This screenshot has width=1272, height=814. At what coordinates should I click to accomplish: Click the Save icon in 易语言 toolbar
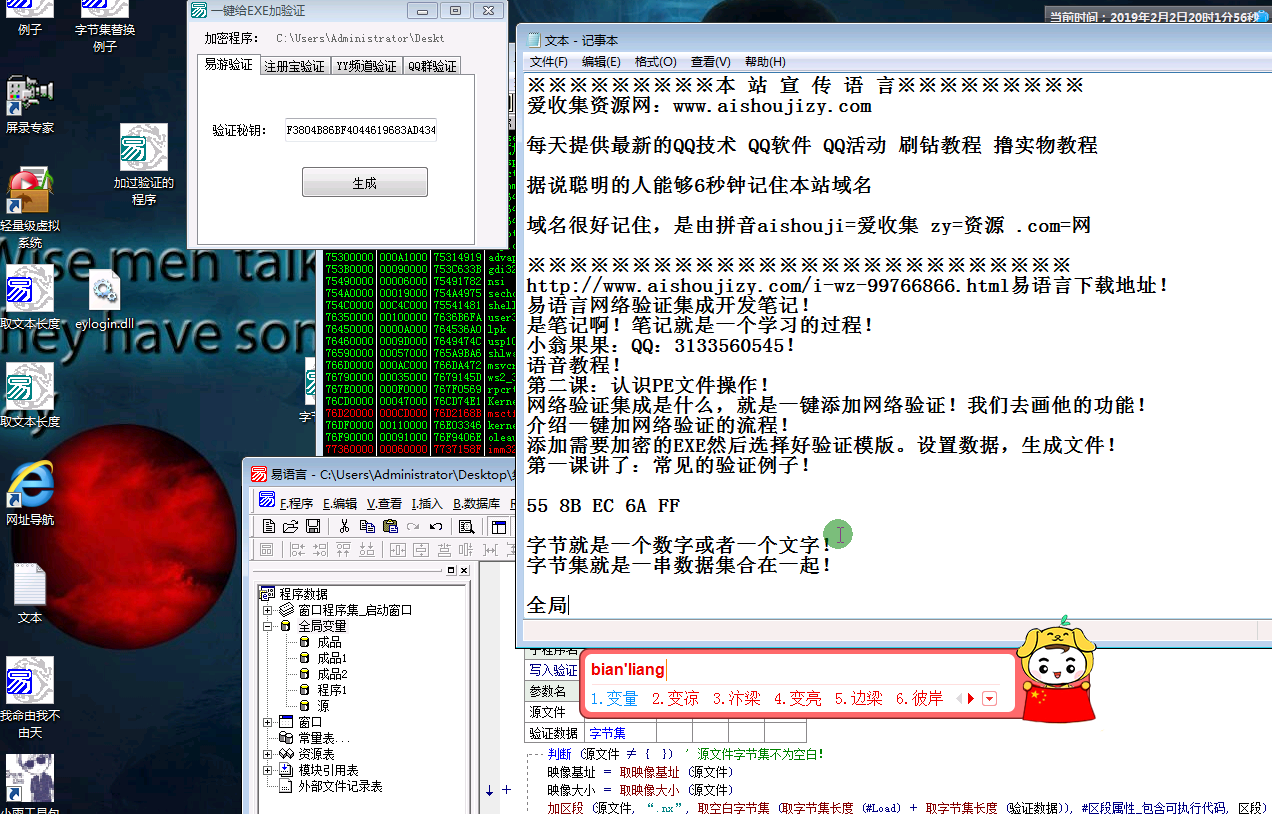(313, 526)
